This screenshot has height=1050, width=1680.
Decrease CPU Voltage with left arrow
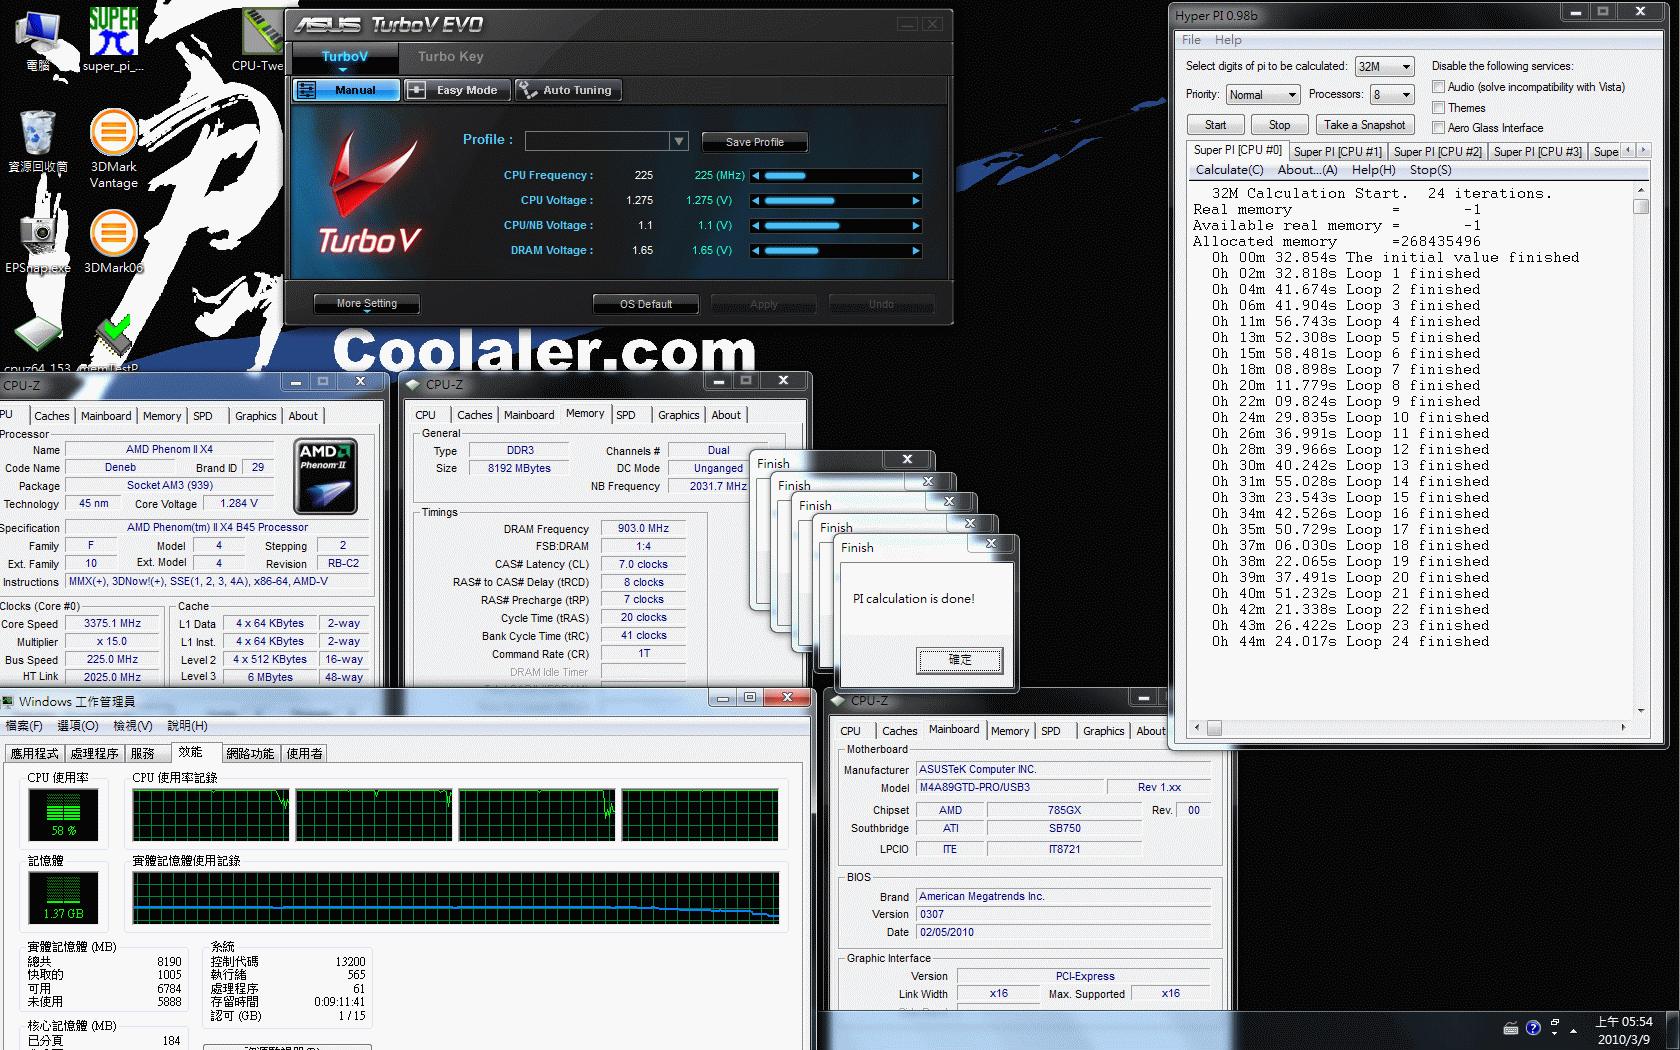tap(756, 201)
